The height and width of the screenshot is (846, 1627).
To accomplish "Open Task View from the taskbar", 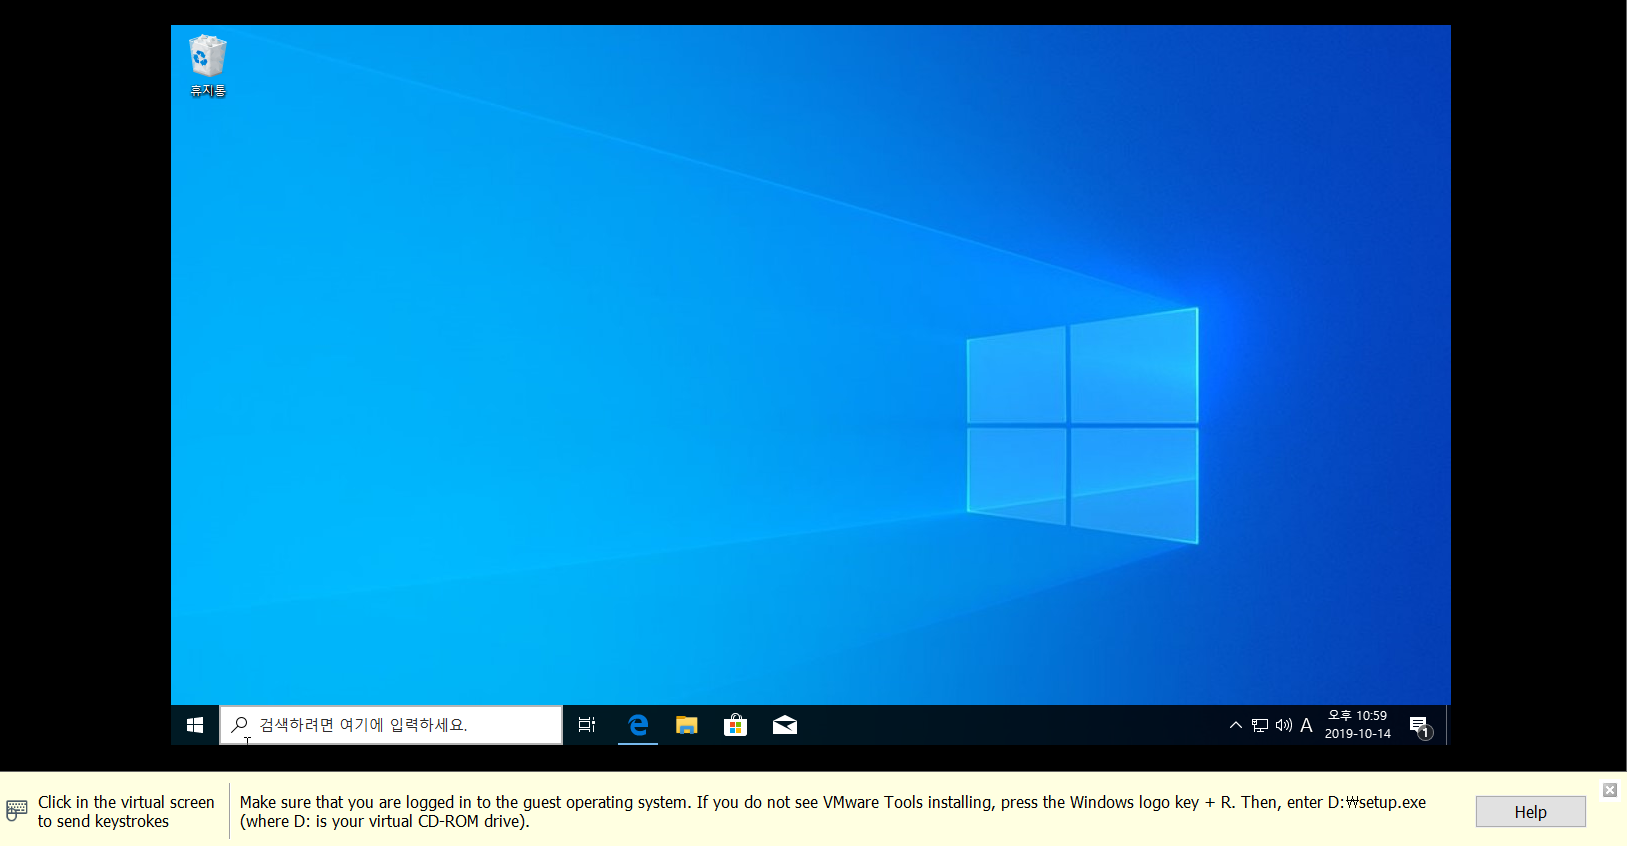I will pos(587,725).
